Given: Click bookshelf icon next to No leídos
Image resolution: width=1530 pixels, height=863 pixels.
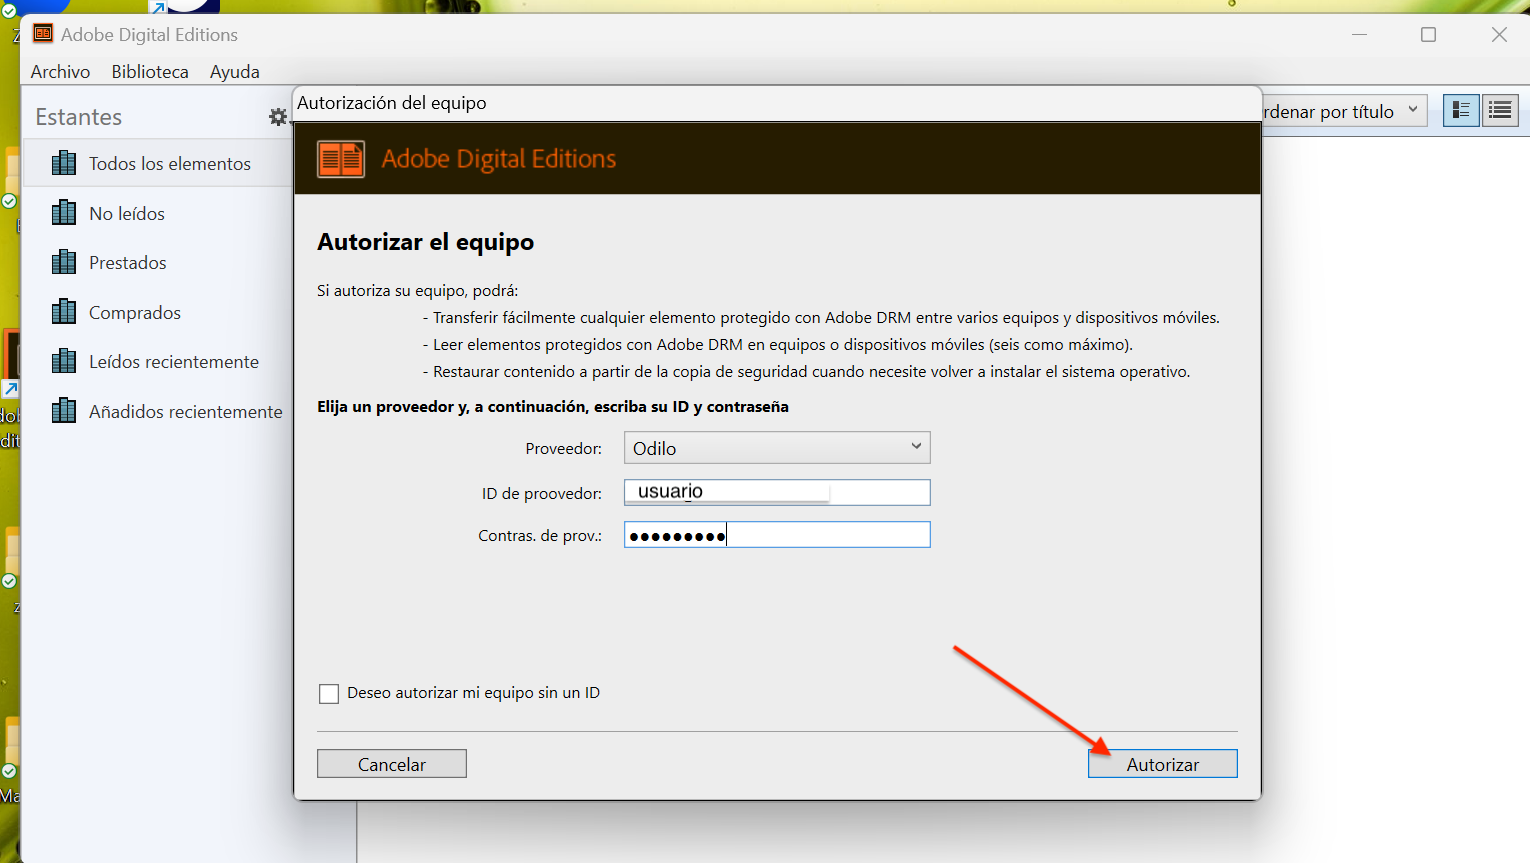Looking at the screenshot, I should 64,212.
